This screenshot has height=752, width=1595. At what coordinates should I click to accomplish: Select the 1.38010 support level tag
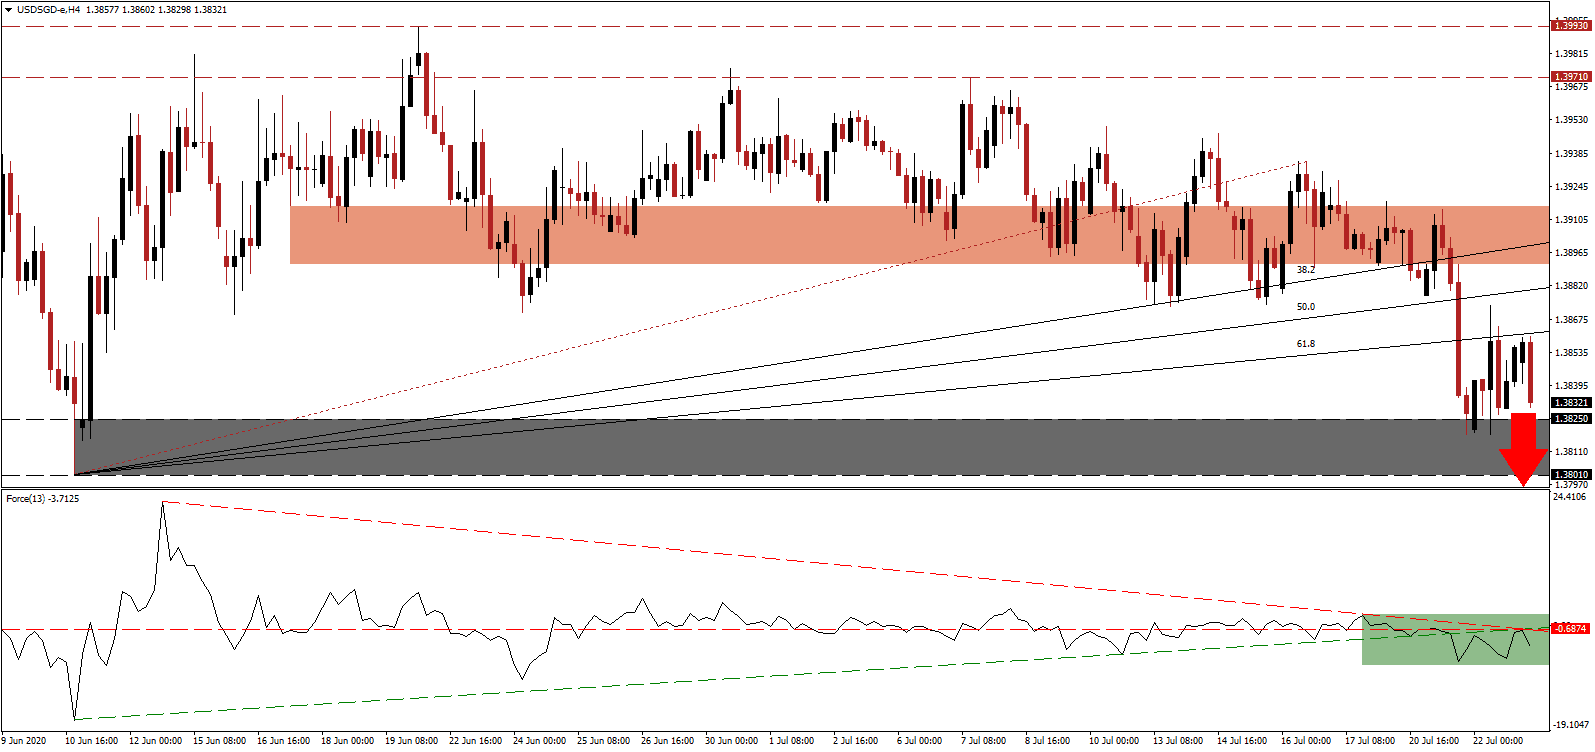point(1570,475)
